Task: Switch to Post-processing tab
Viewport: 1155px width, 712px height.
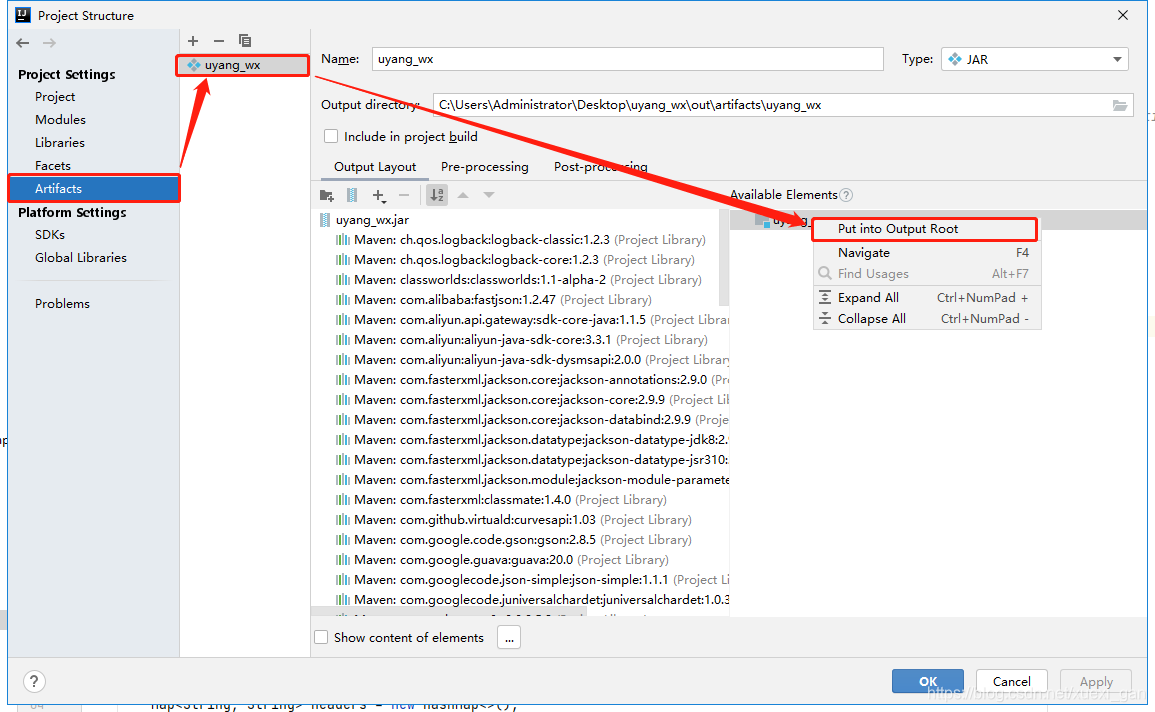Action: tap(600, 166)
